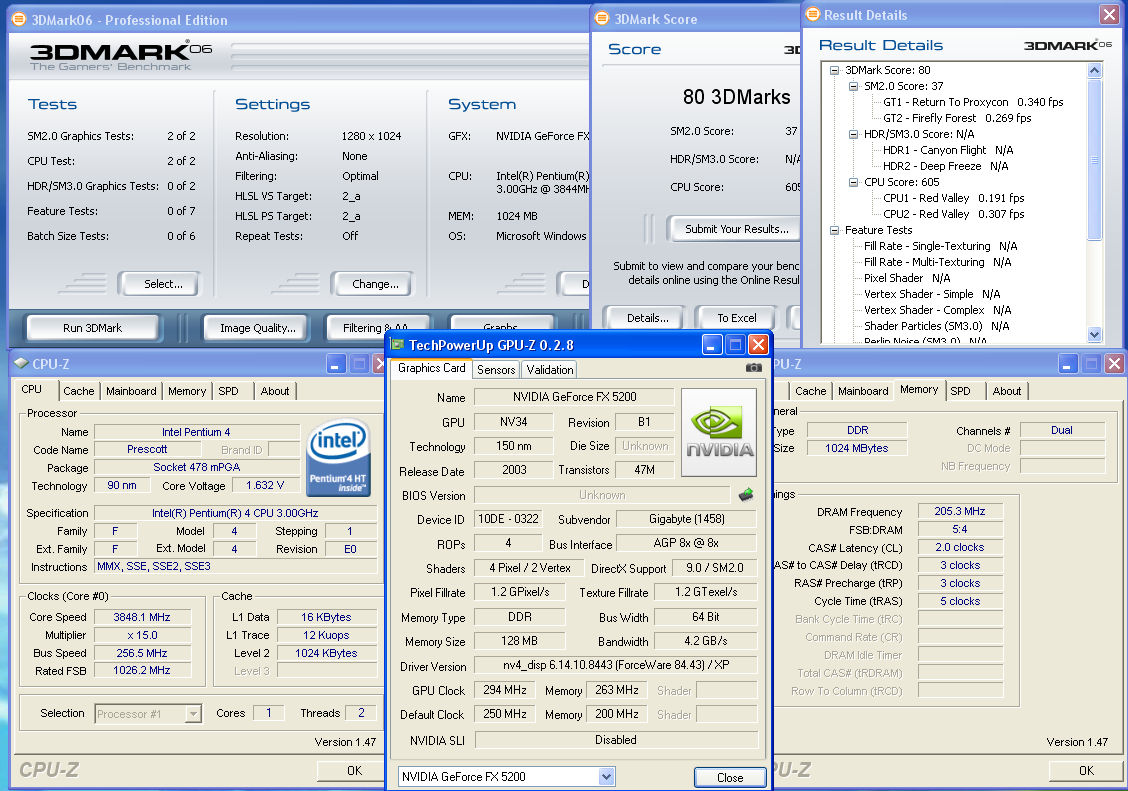Click the GPU-Z title bar app icon
Image resolution: width=1128 pixels, height=791 pixels.
tap(397, 345)
